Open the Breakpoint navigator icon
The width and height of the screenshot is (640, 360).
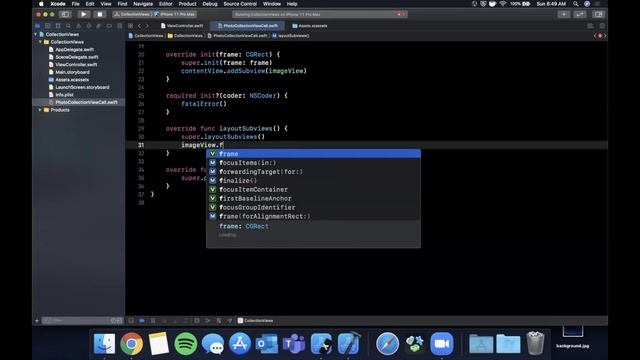pyautogui.click(x=109, y=26)
